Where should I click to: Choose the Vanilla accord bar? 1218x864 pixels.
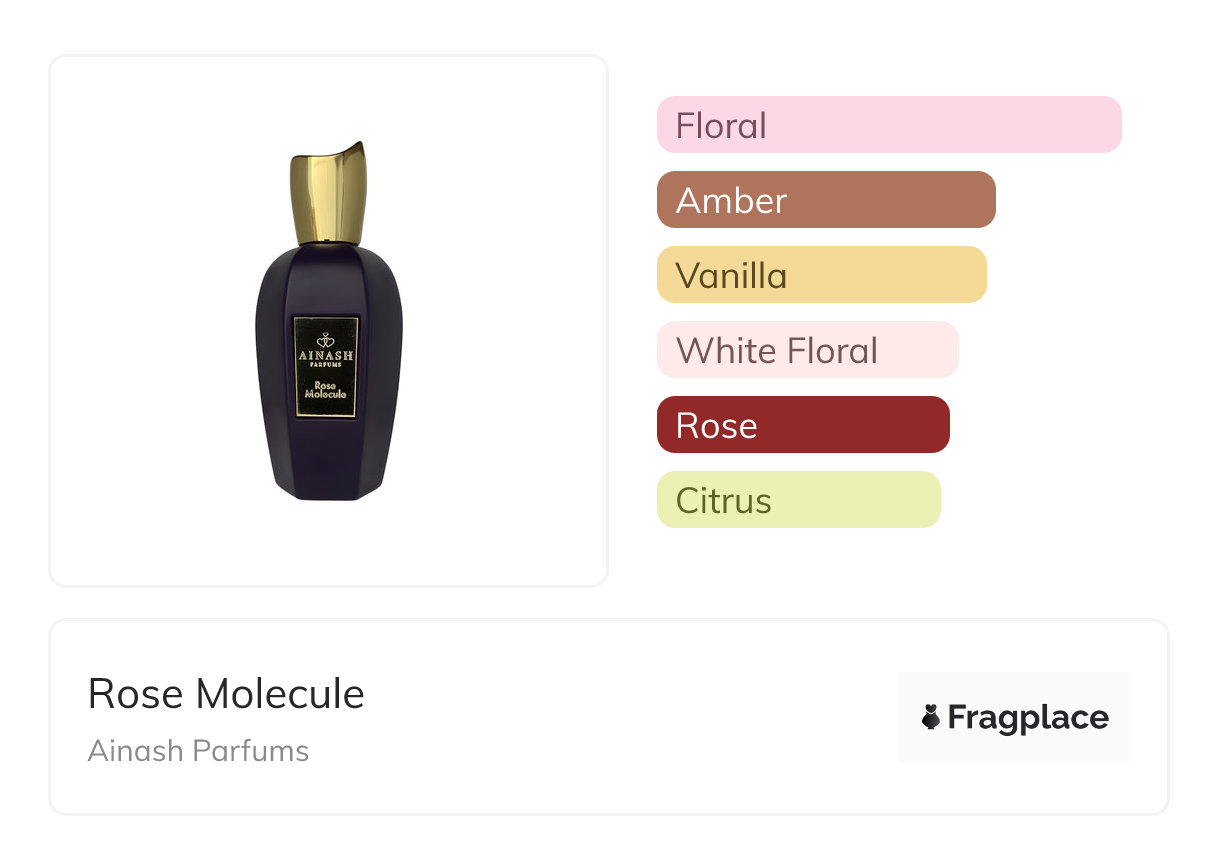coord(821,275)
